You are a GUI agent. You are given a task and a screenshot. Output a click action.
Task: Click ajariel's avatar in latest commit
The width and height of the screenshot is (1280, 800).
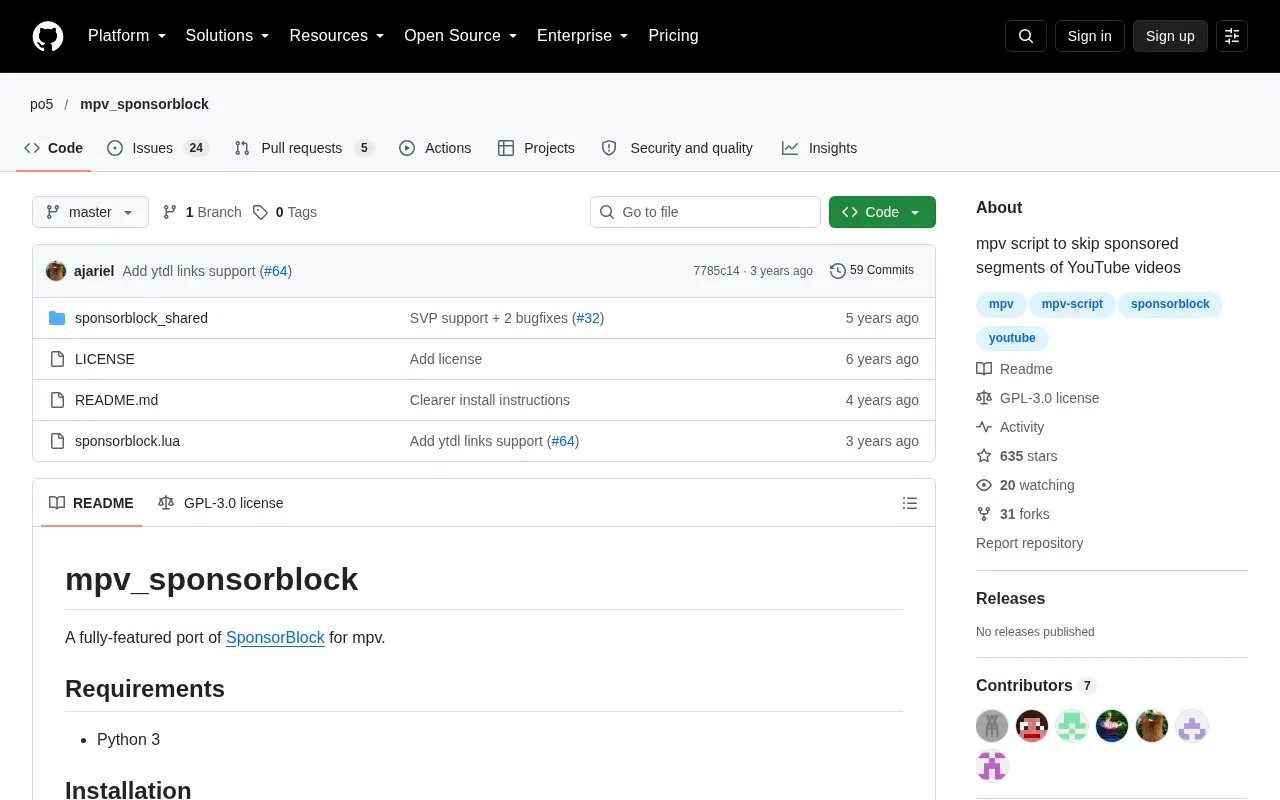pos(56,271)
